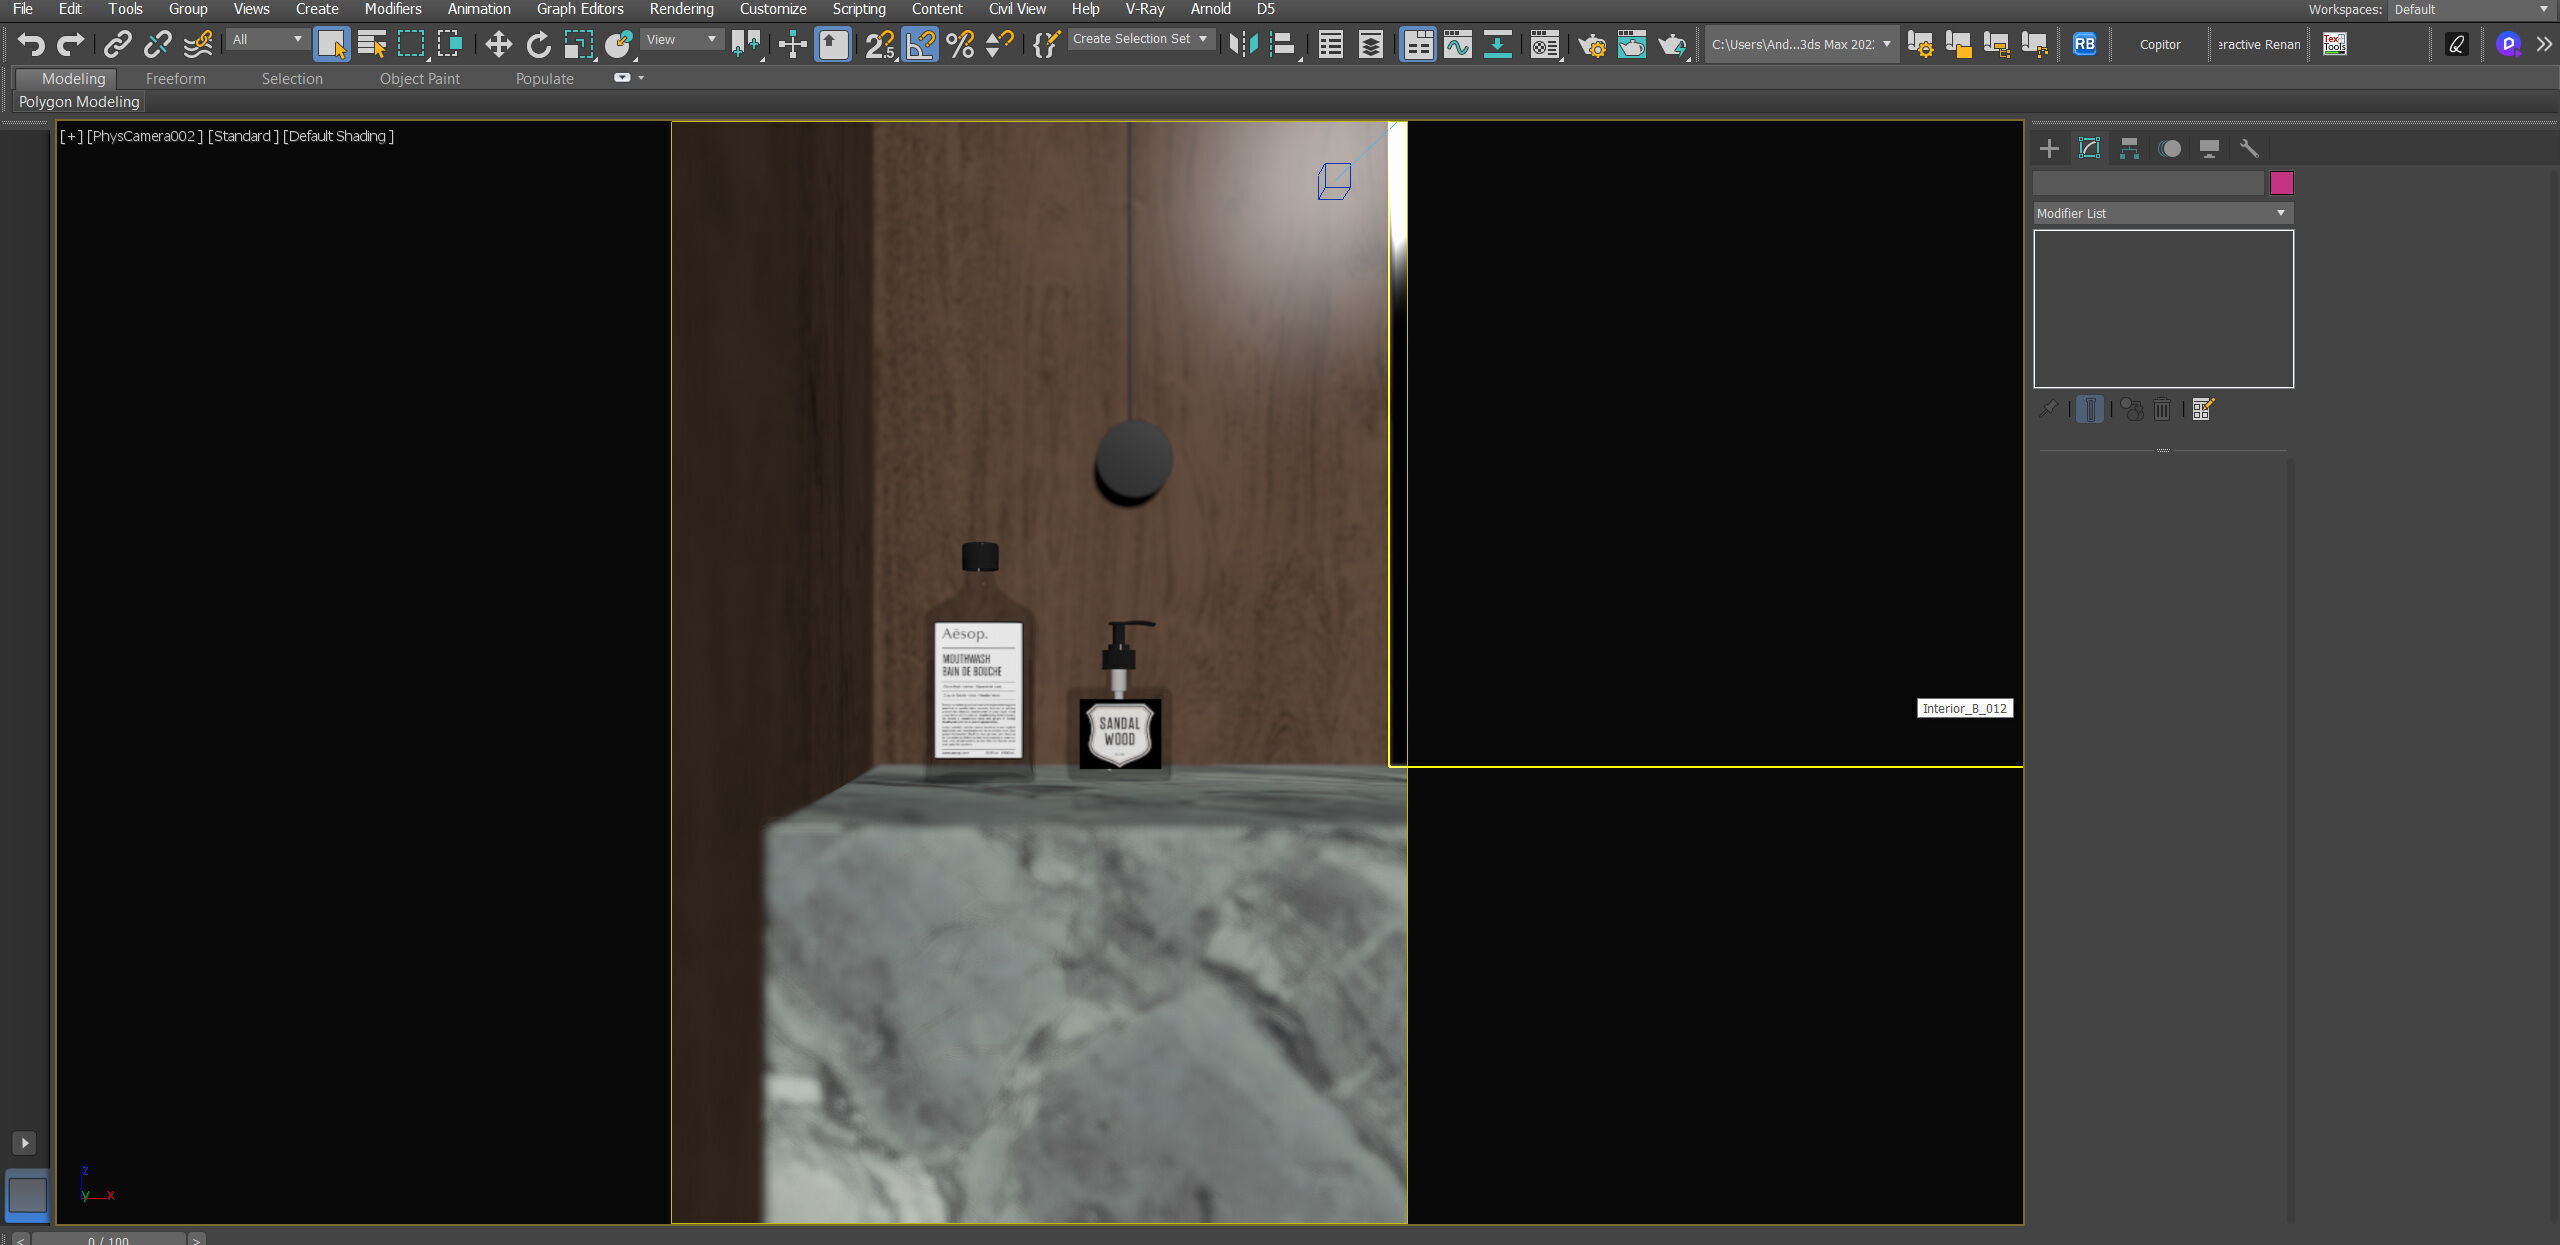Click the Align tool icon
Viewport: 2560px width, 1245px height.
(1283, 44)
